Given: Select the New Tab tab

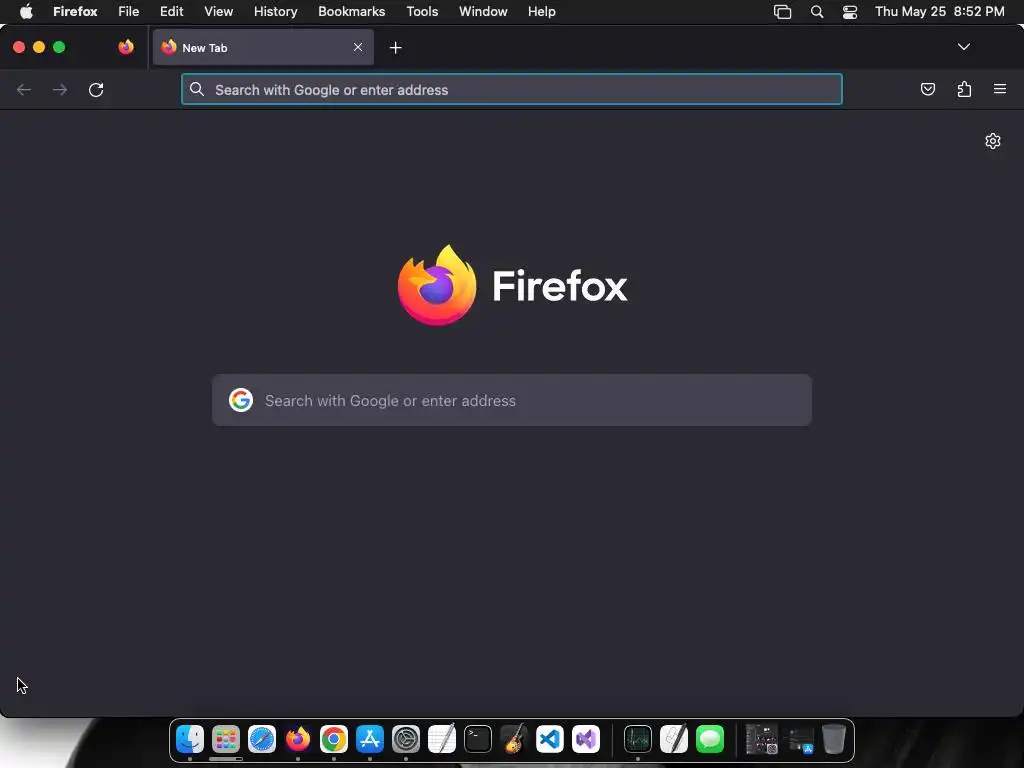Looking at the screenshot, I should tap(263, 47).
